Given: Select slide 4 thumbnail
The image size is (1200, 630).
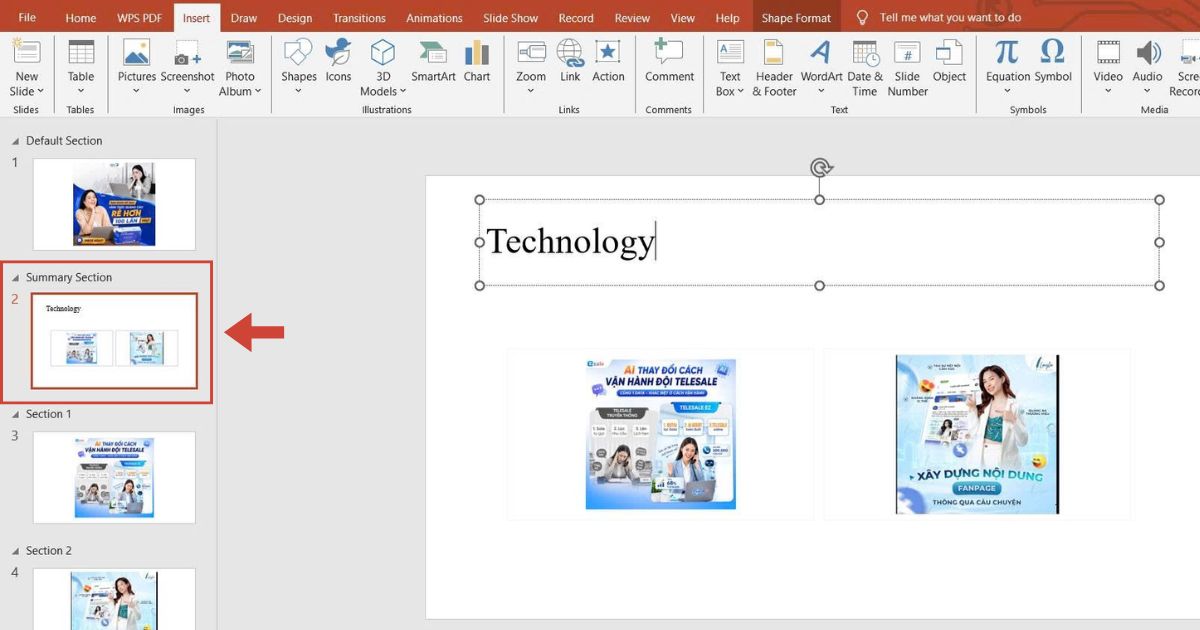Looking at the screenshot, I should pyautogui.click(x=114, y=598).
